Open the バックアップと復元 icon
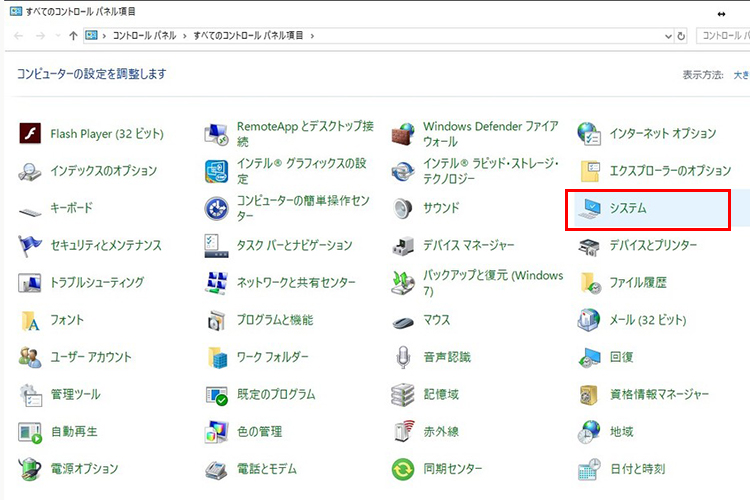 point(403,283)
